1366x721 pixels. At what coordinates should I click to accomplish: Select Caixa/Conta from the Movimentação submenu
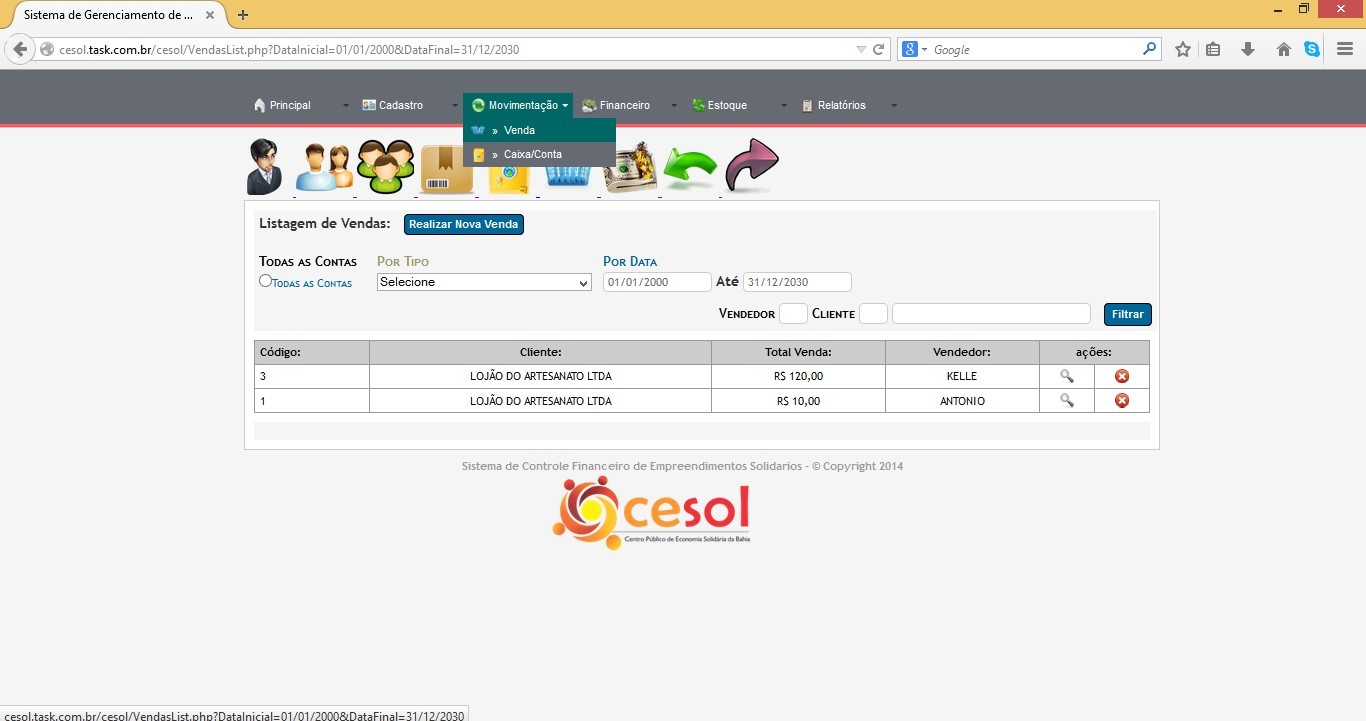[x=532, y=155]
